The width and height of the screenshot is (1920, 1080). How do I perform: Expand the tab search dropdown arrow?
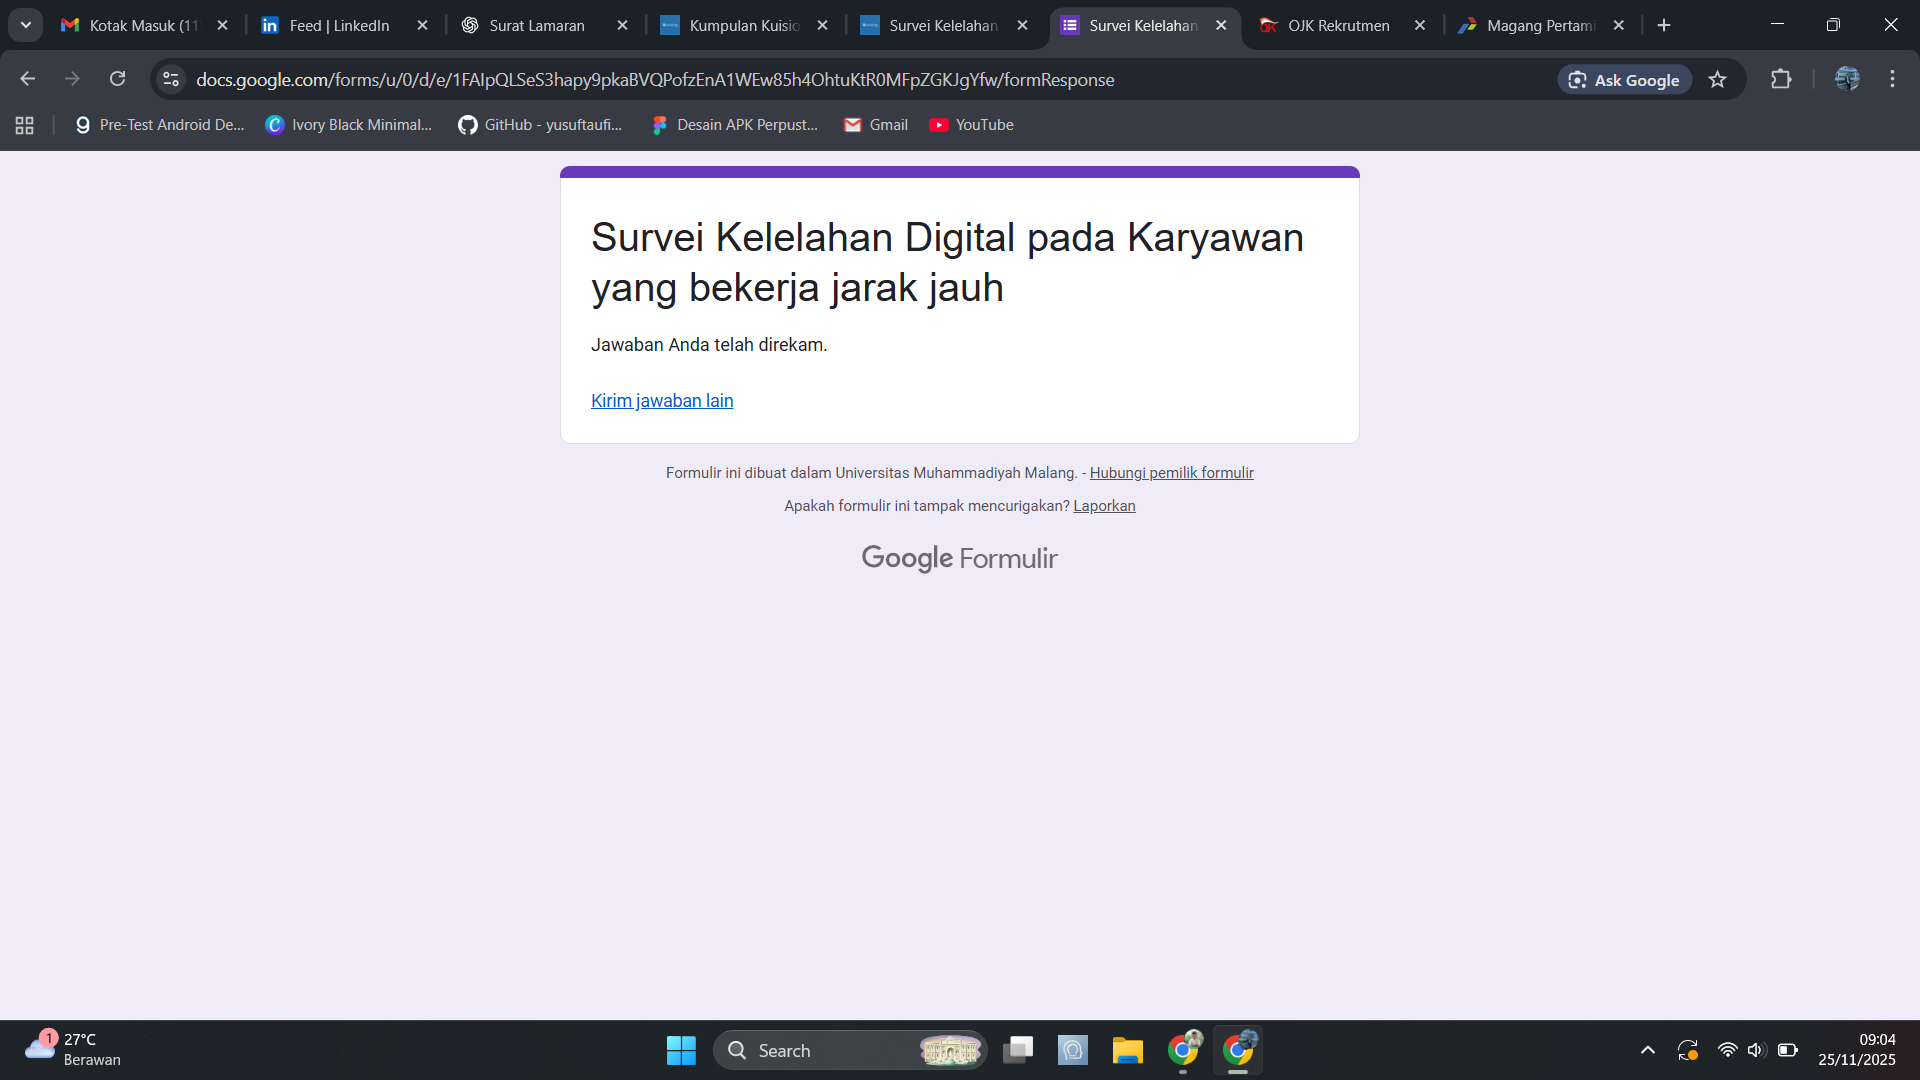point(26,25)
